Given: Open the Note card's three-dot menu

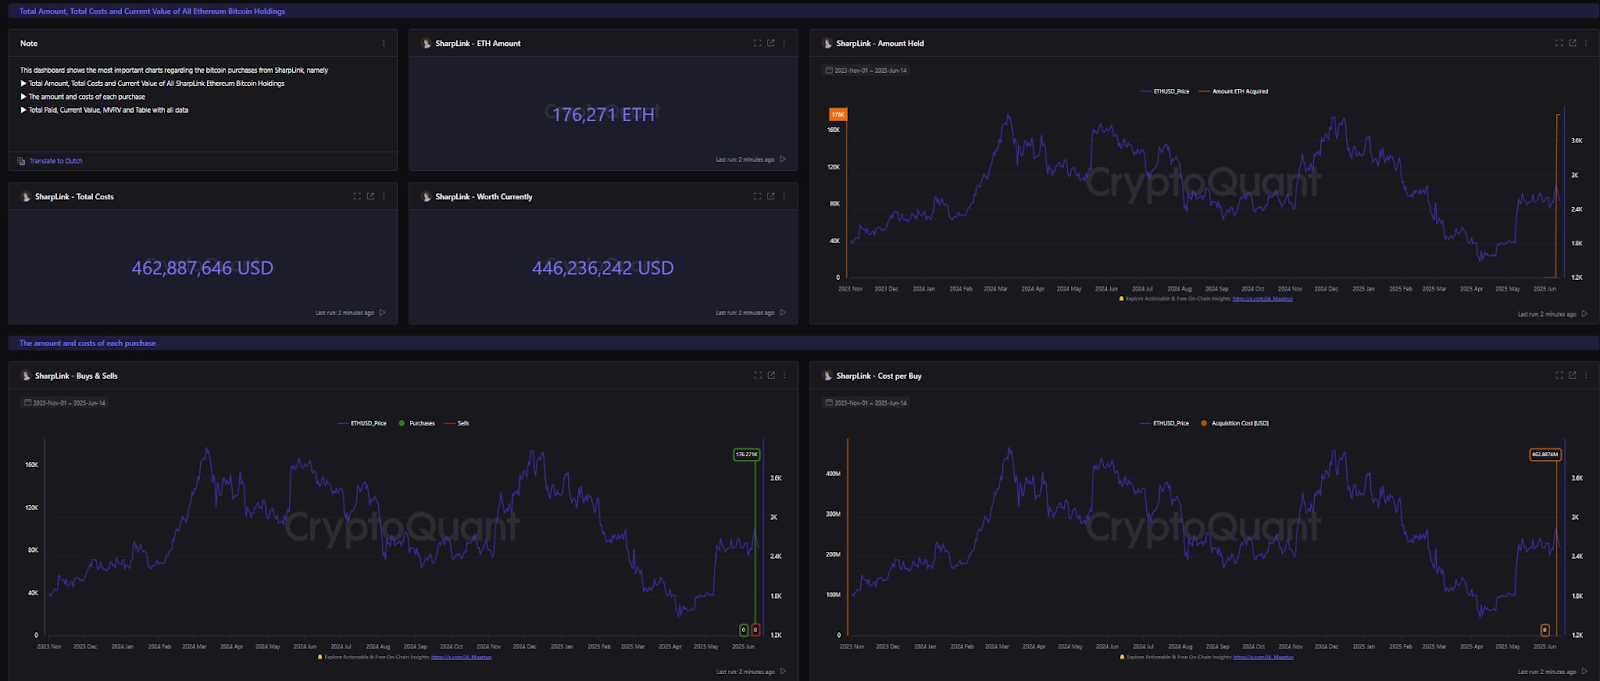Looking at the screenshot, I should tap(383, 43).
